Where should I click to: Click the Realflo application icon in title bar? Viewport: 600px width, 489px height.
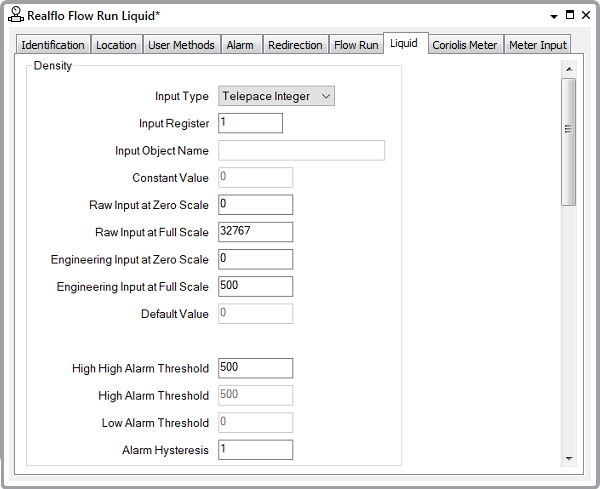point(16,16)
